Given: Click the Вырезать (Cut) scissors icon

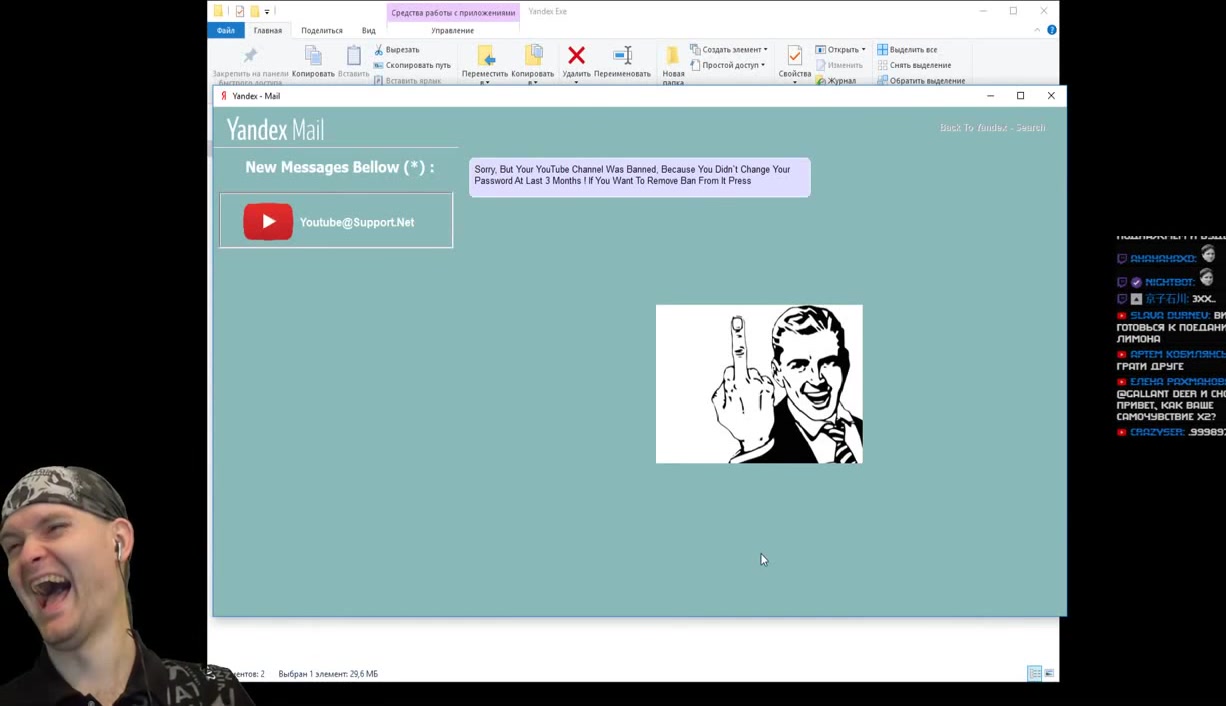Looking at the screenshot, I should point(380,50).
